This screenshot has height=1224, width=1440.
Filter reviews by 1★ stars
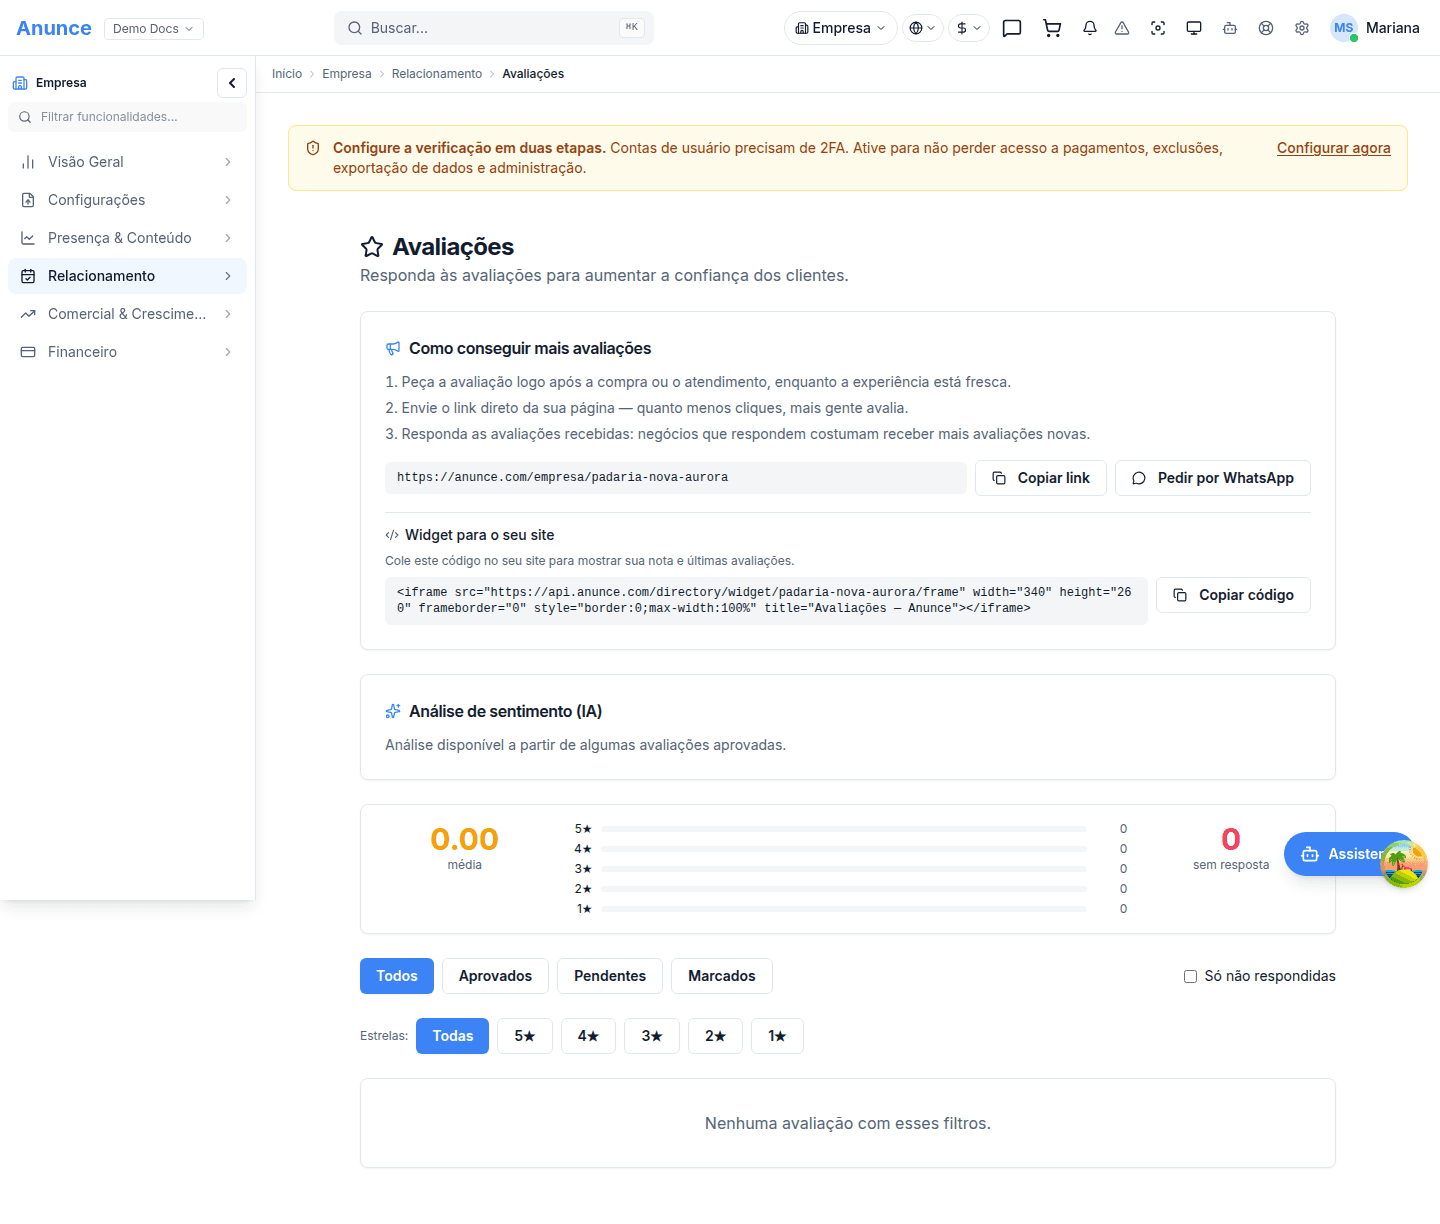(777, 1036)
